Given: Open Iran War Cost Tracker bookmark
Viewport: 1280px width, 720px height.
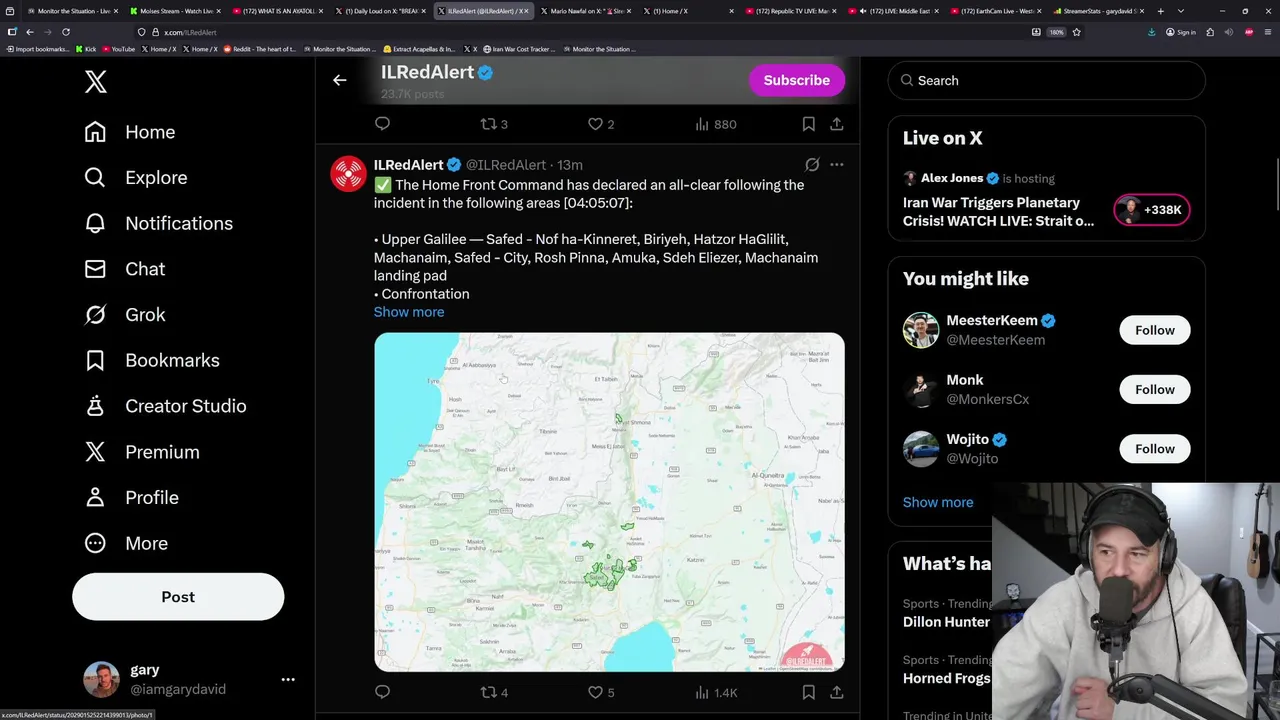Looking at the screenshot, I should [518, 49].
